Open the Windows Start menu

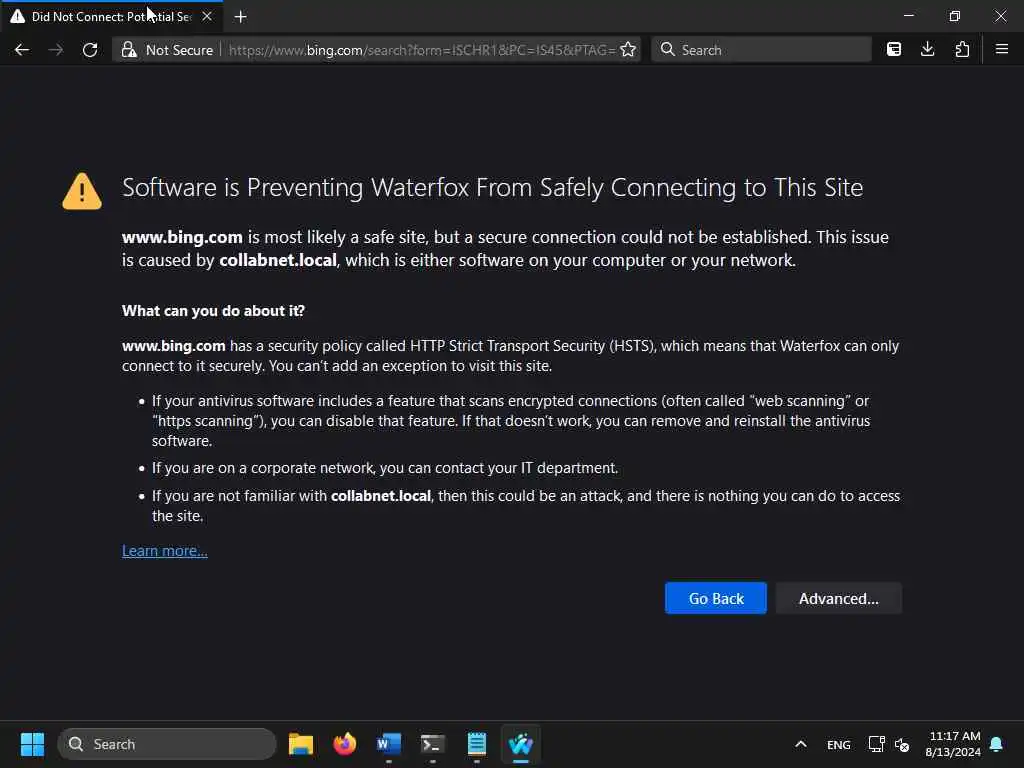(32, 744)
